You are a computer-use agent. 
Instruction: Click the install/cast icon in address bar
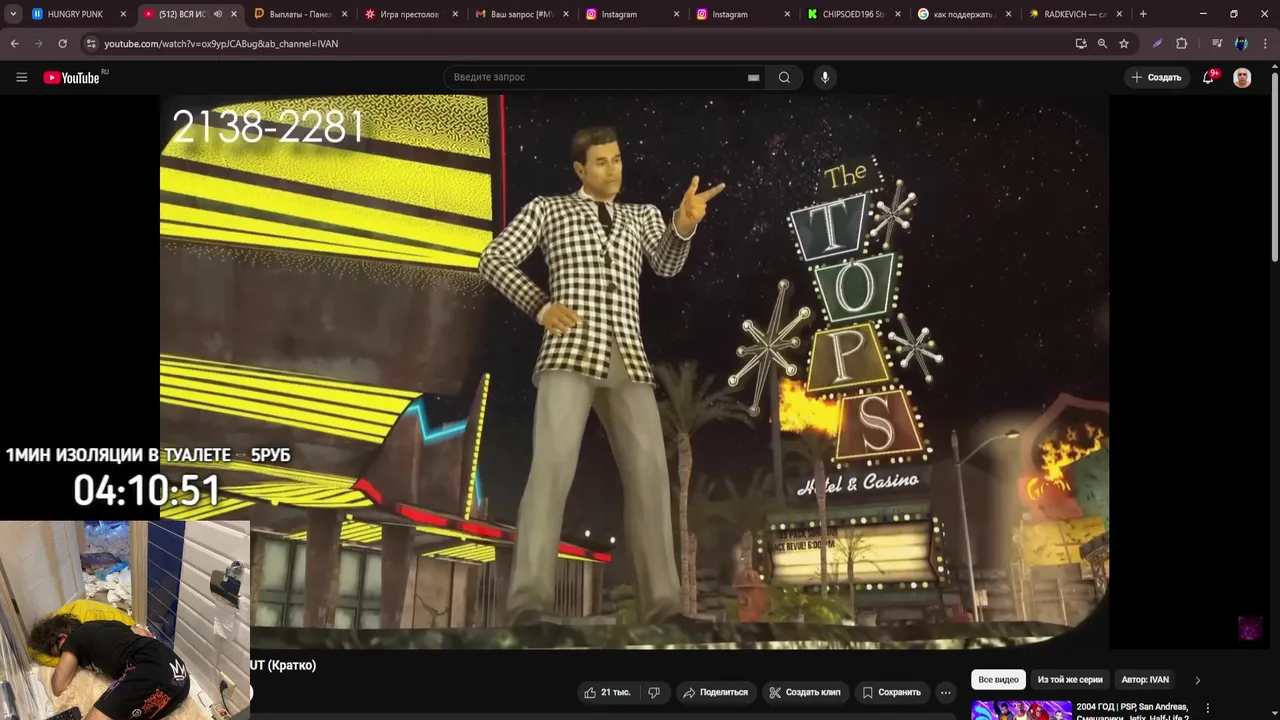(x=1081, y=44)
